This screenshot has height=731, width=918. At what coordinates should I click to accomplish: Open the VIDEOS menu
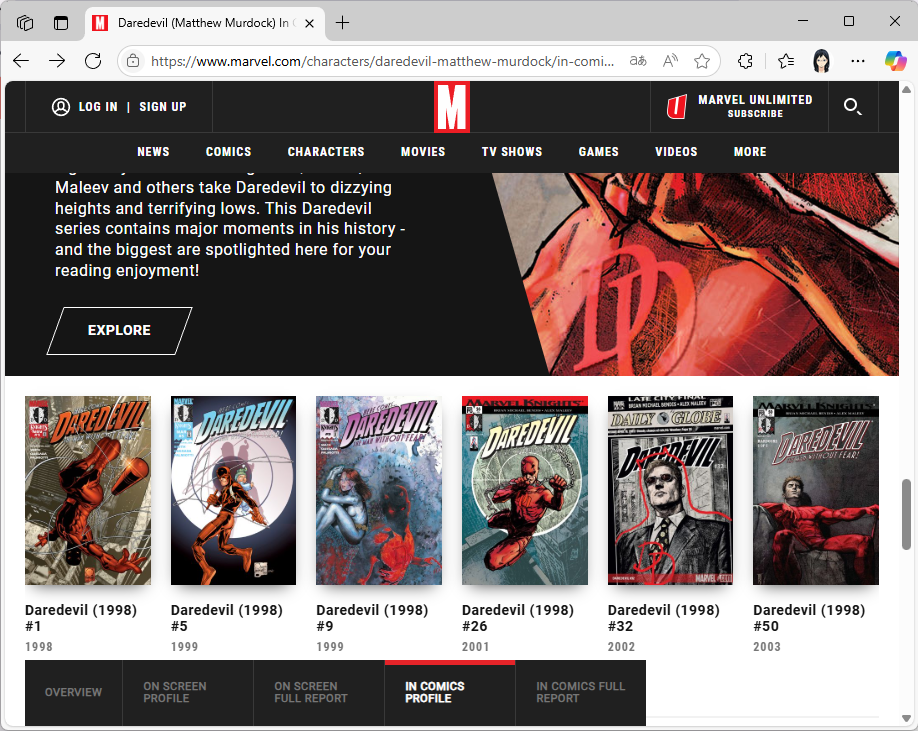click(x=676, y=152)
